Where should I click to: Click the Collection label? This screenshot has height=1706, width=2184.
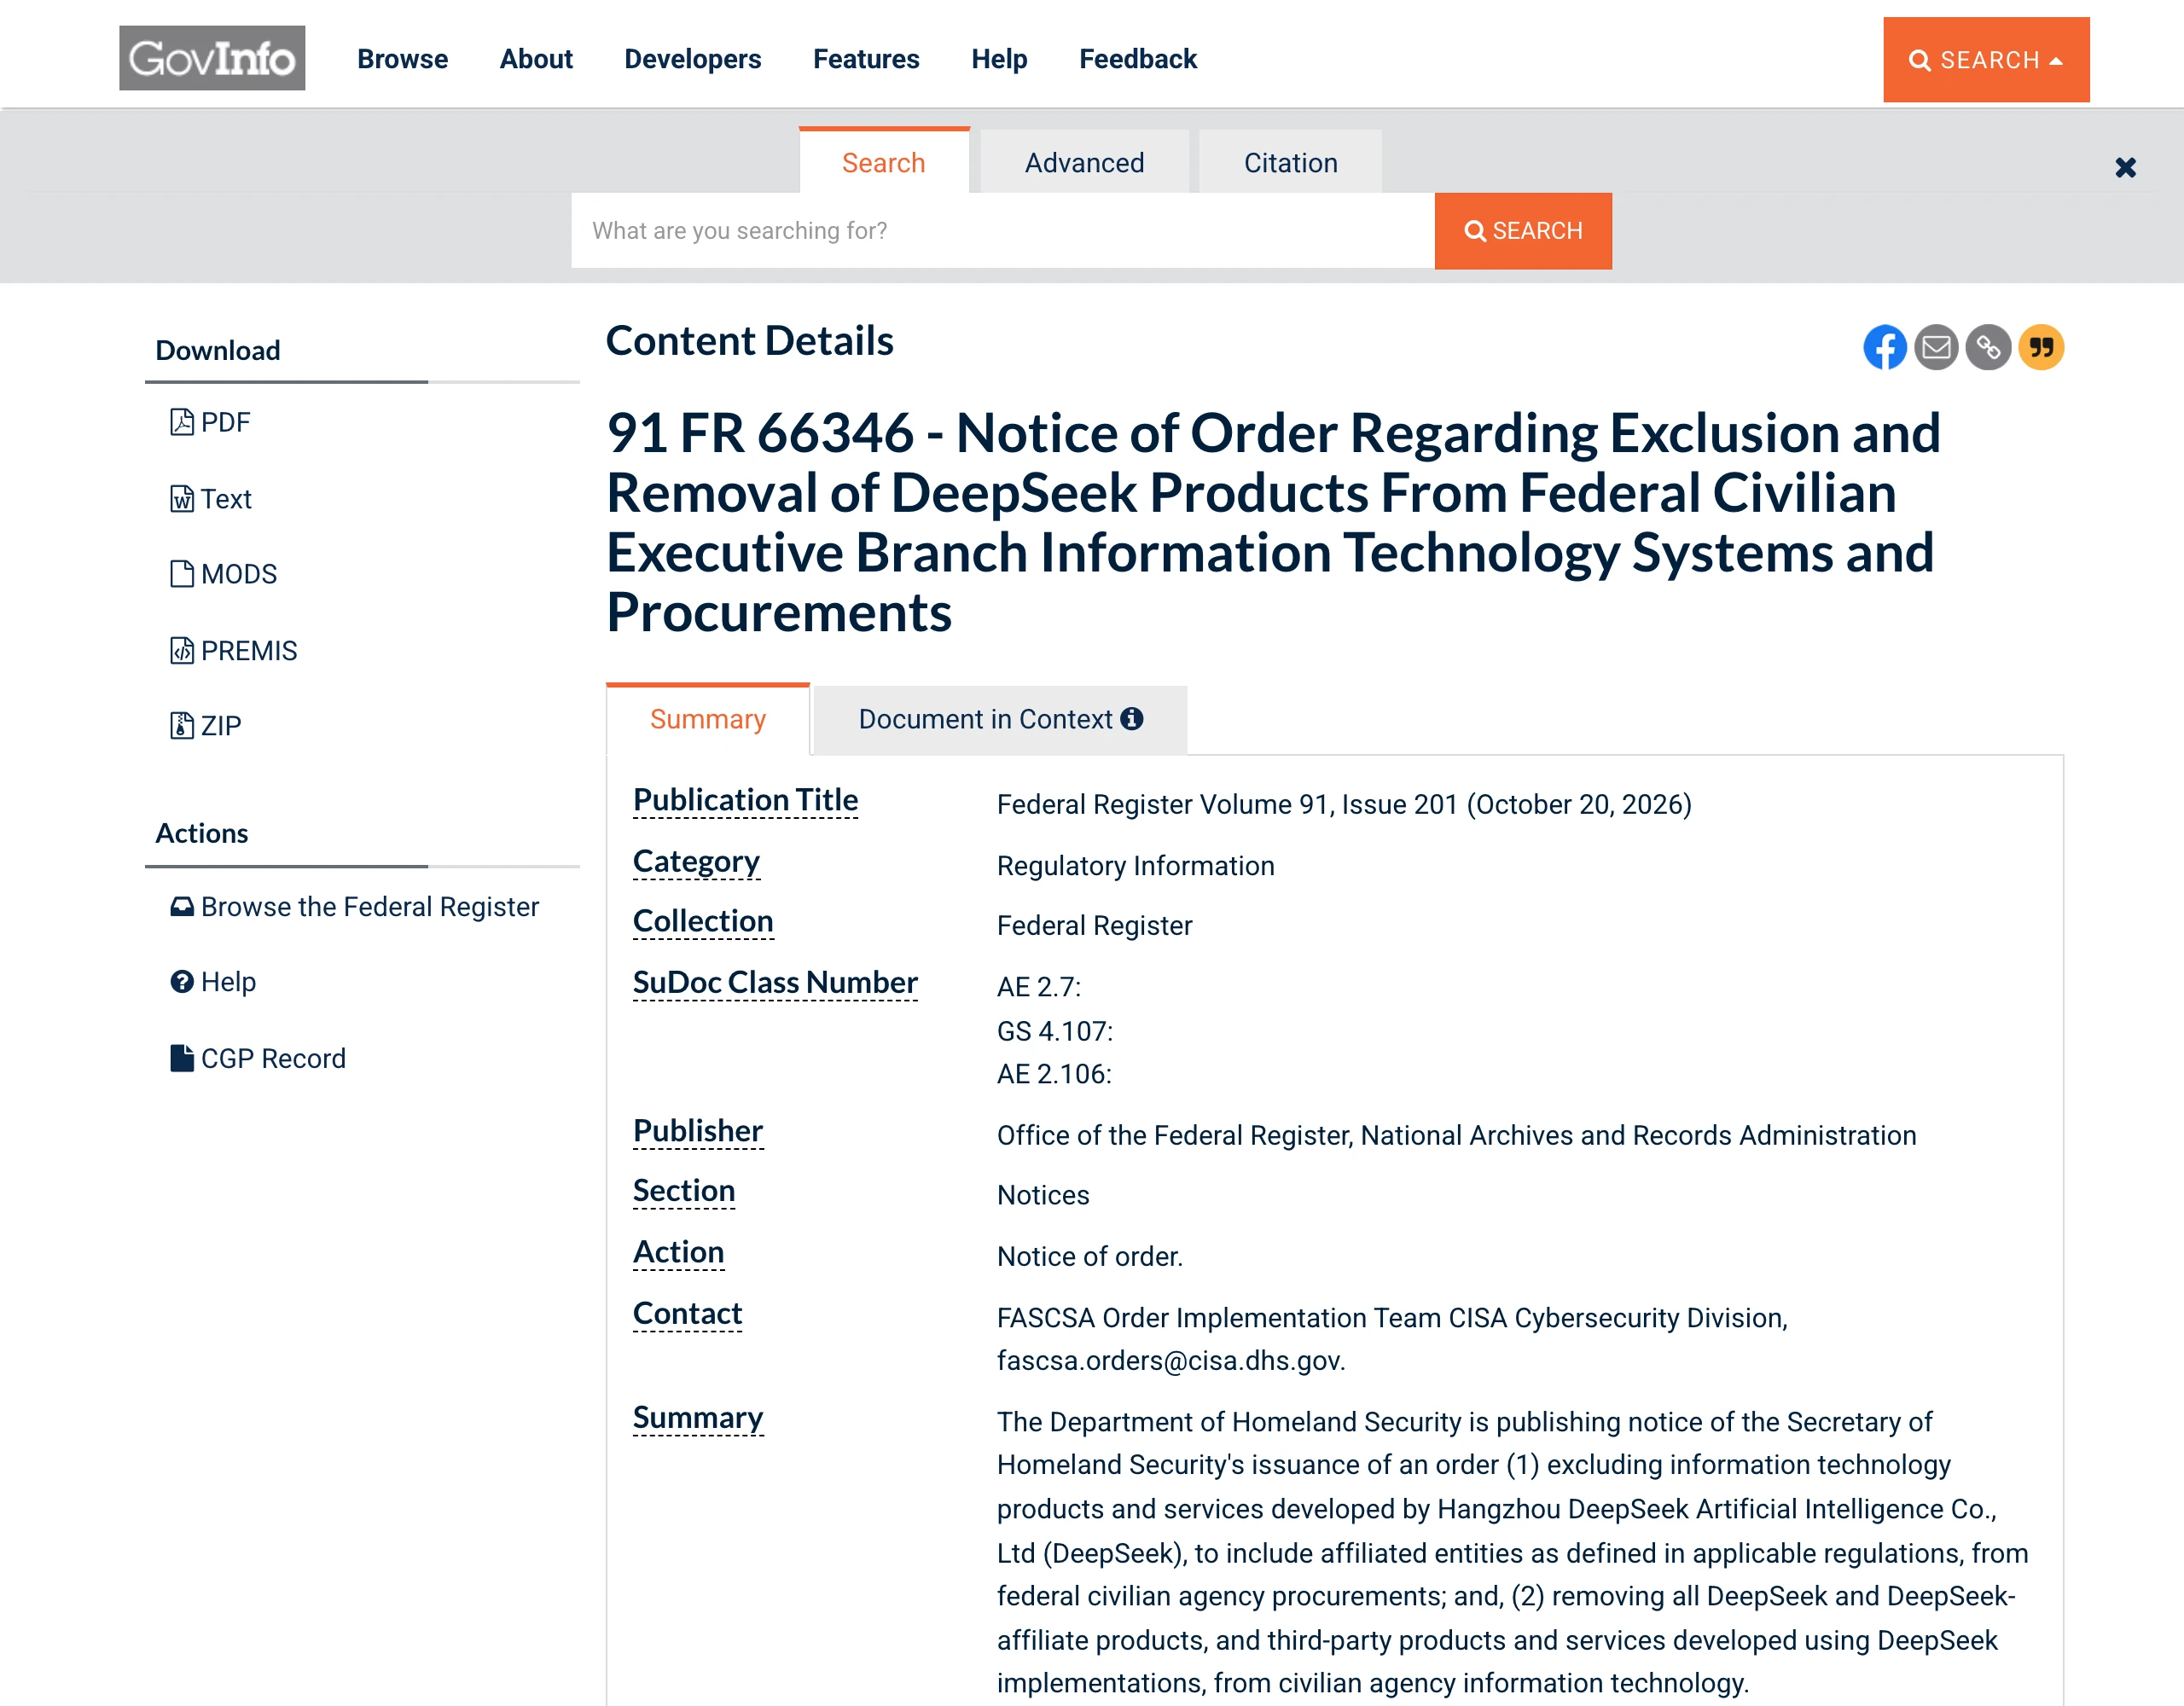click(703, 921)
